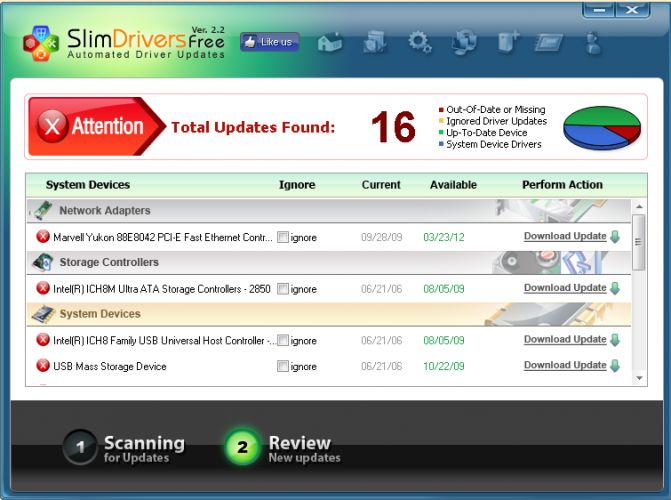The height and width of the screenshot is (500, 671).
Task: Tick ignore checkbox for Intel ICH8M Storage Controllers
Action: click(283, 289)
